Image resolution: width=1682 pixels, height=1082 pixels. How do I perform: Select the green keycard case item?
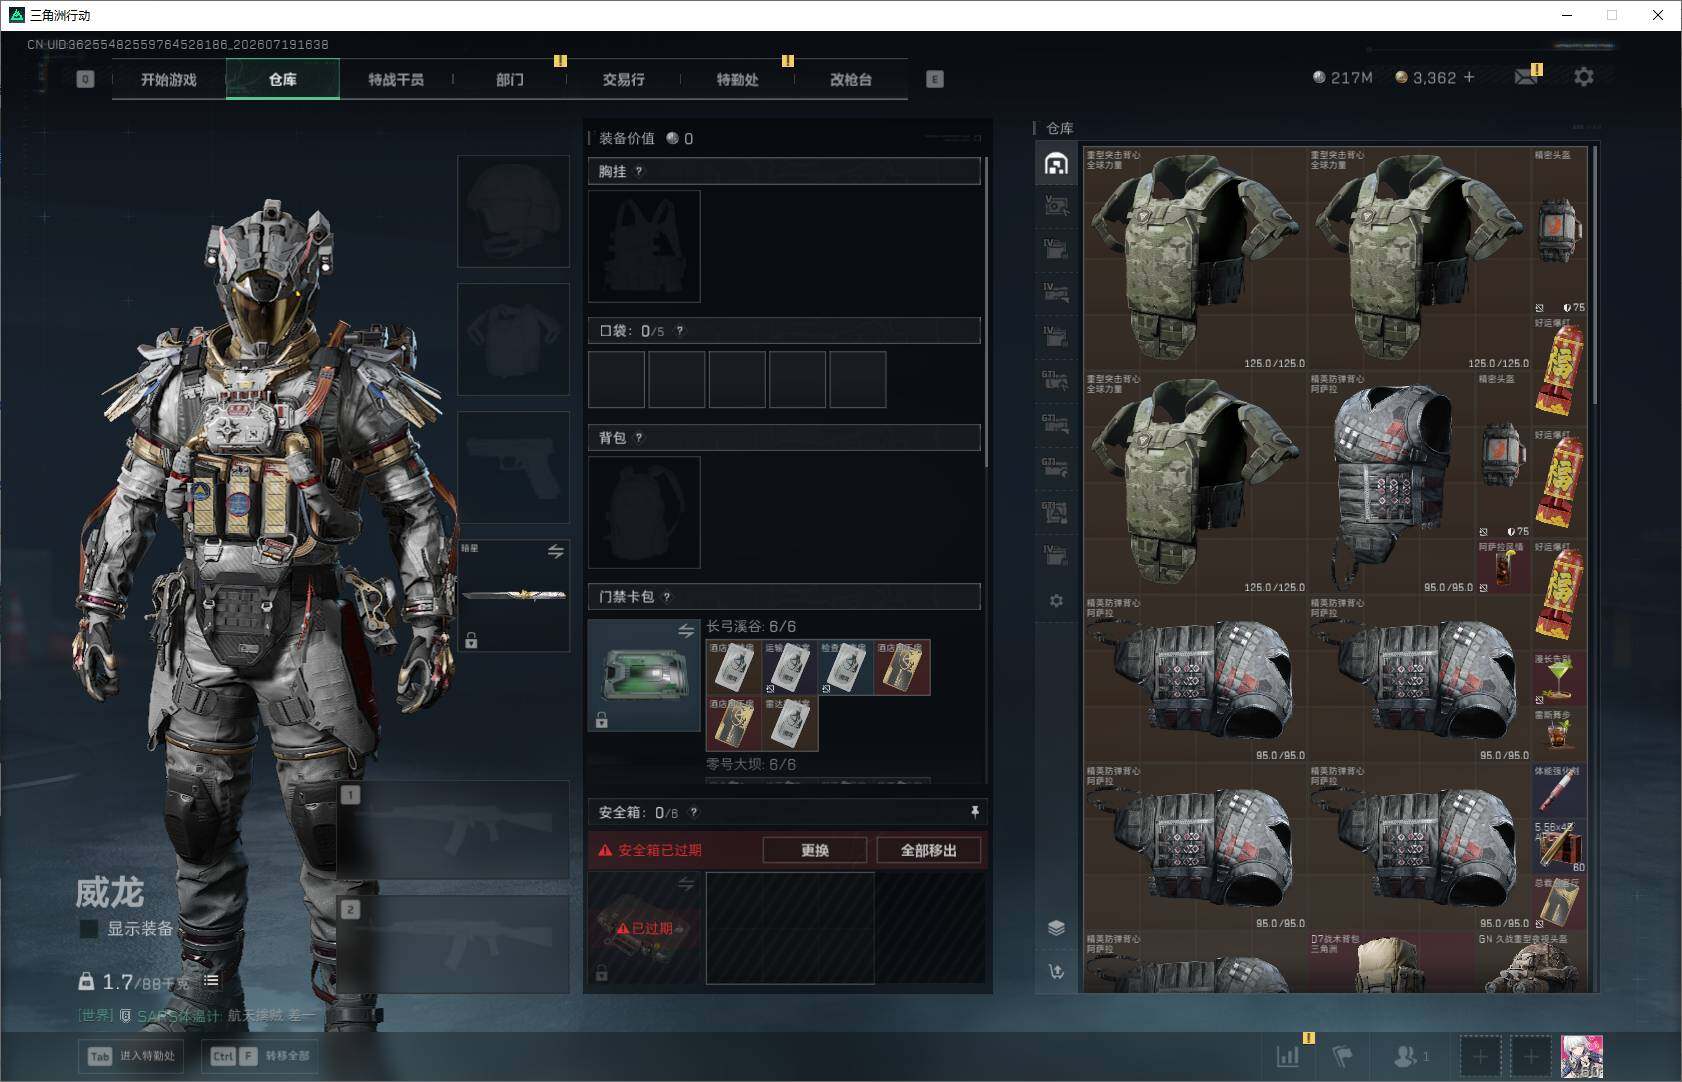644,675
